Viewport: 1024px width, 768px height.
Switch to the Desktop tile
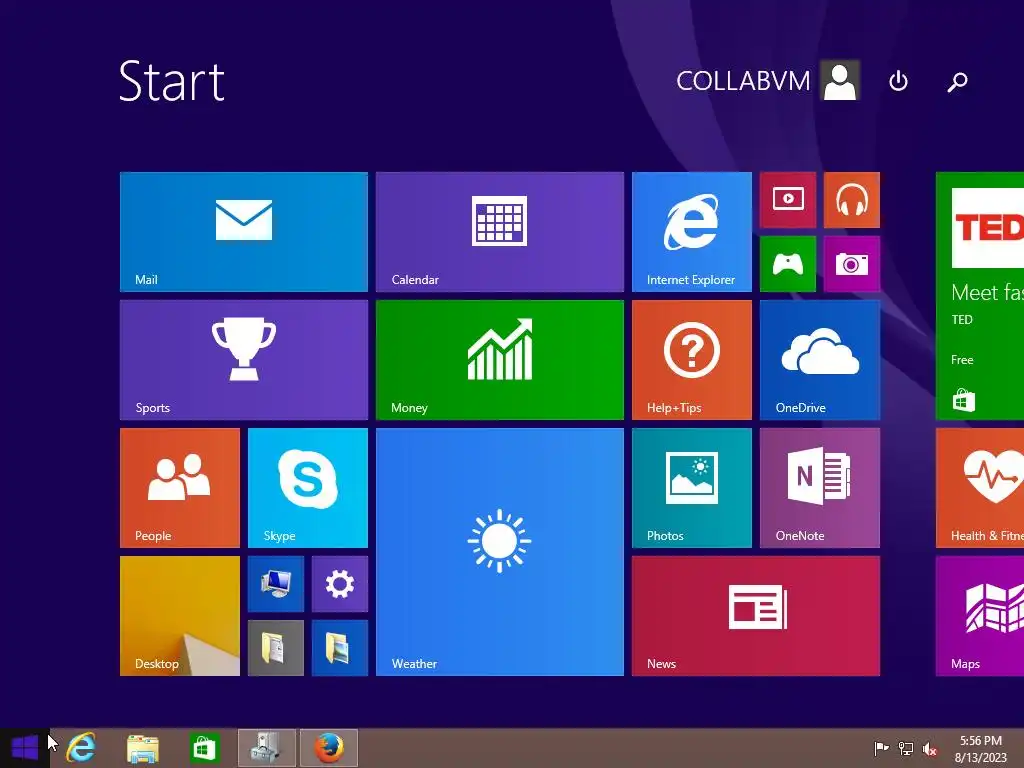click(x=180, y=616)
